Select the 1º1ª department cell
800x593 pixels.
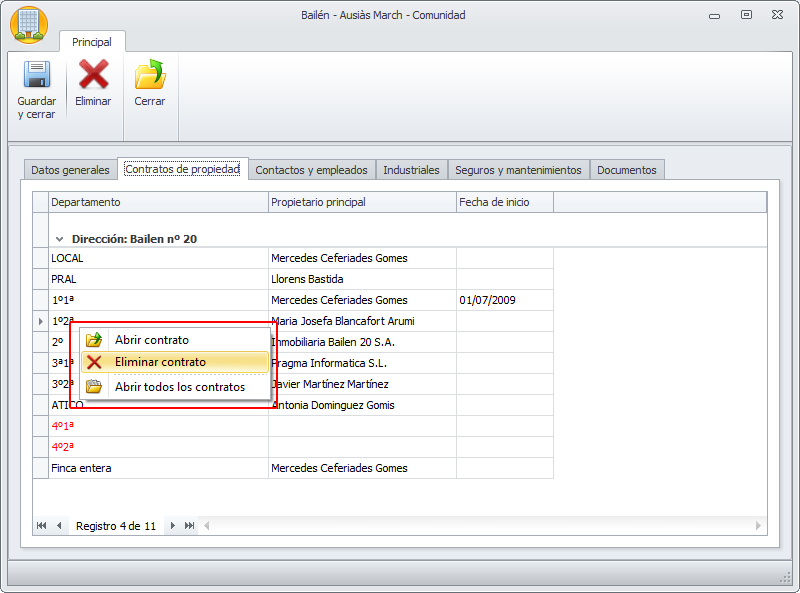pyautogui.click(x=158, y=300)
